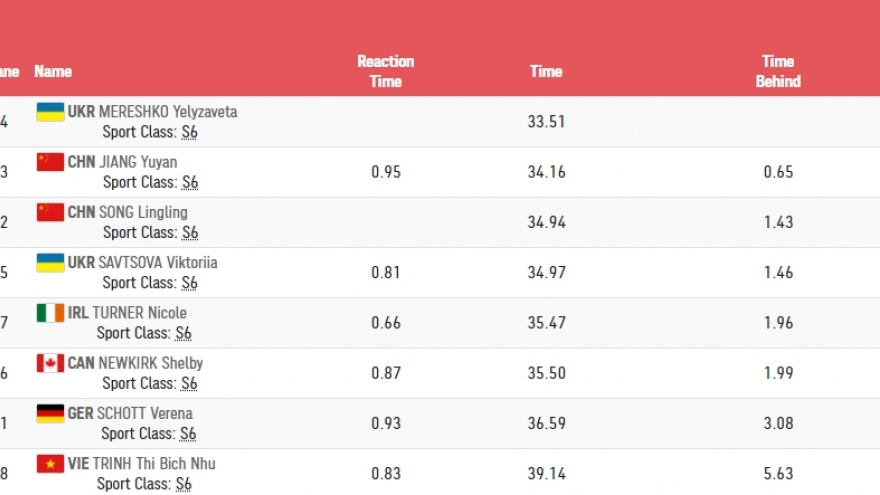
Task: Click Germany flag beside SCHOTT Verena
Action: tap(50, 413)
